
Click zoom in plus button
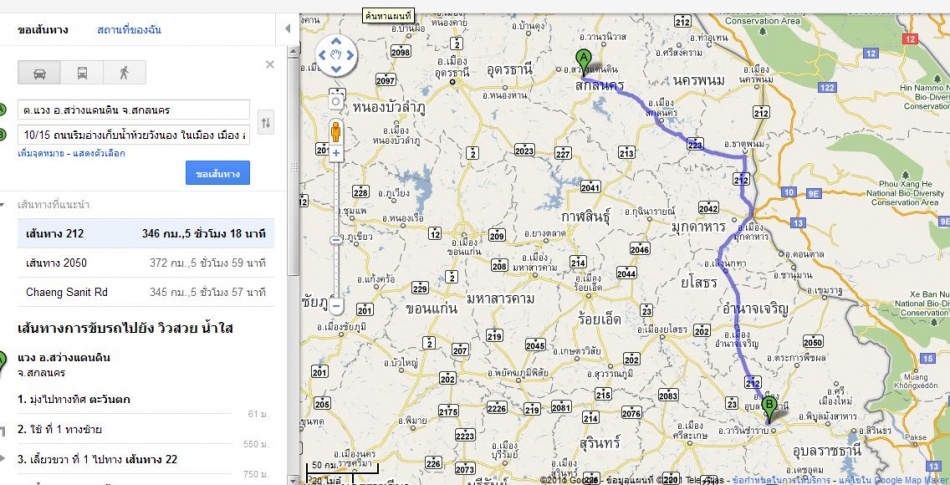pyautogui.click(x=336, y=154)
